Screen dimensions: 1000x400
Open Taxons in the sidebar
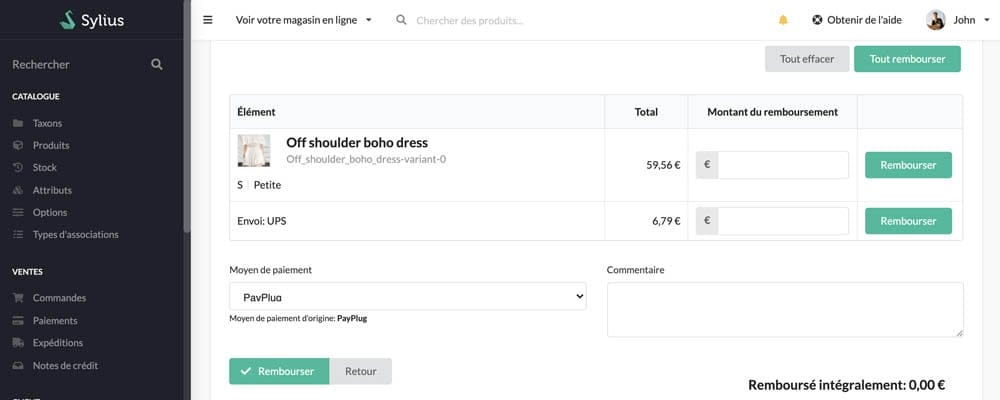(x=47, y=123)
